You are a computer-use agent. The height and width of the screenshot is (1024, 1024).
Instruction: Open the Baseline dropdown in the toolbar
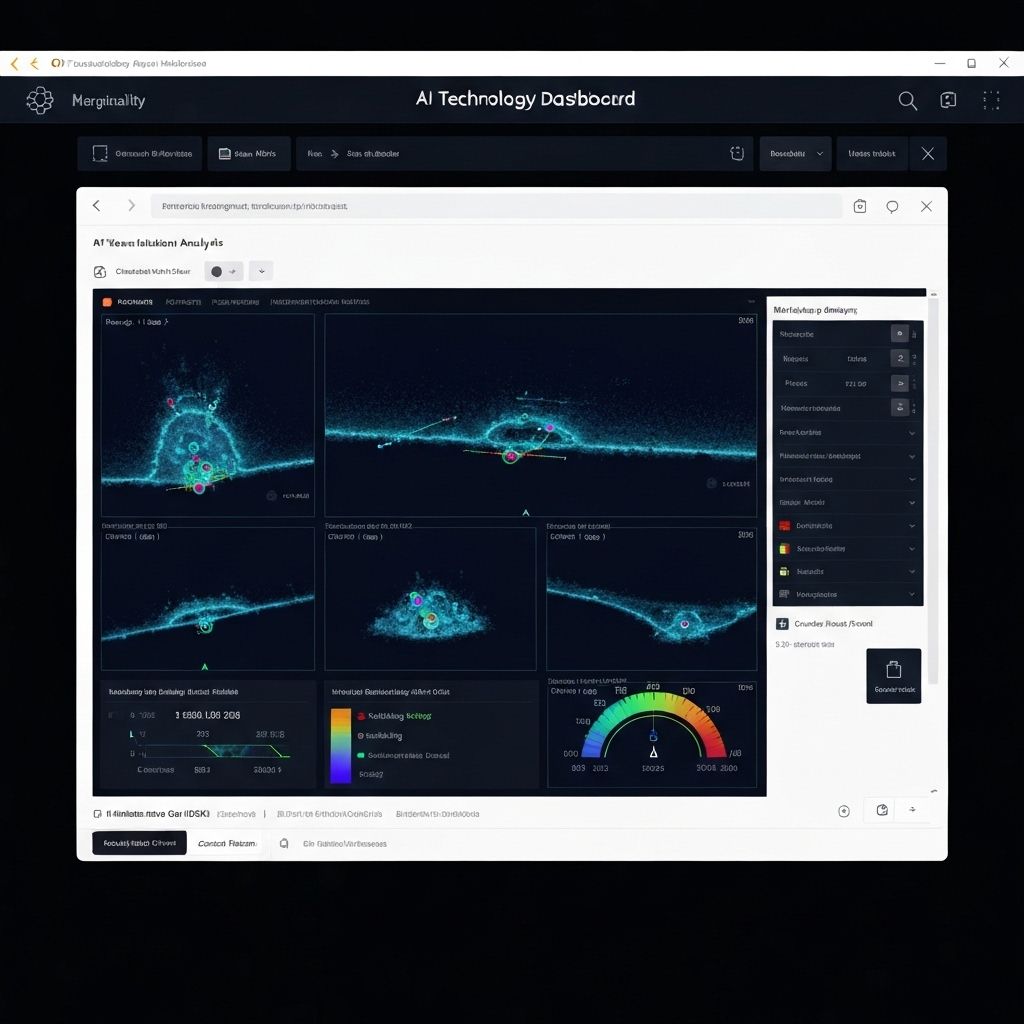click(795, 153)
